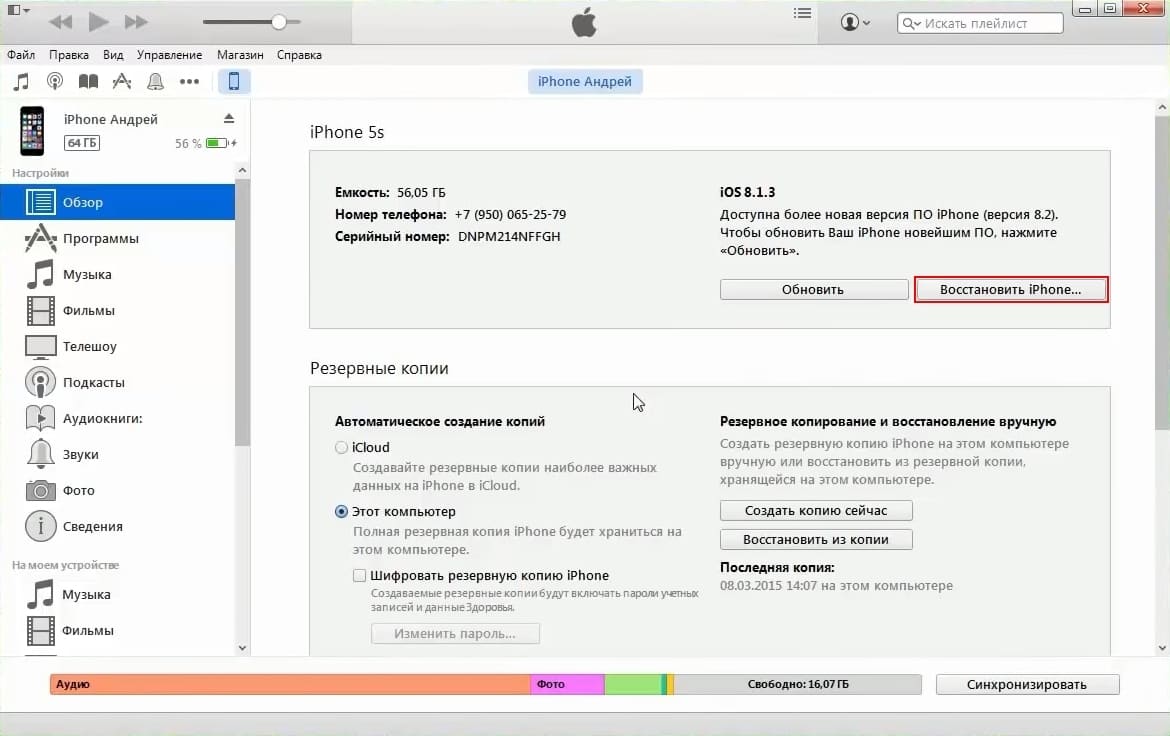Viewport: 1170px width, 736px height.
Task: Click the Свободно: 16,07 ГБ segment
Action: click(x=798, y=684)
